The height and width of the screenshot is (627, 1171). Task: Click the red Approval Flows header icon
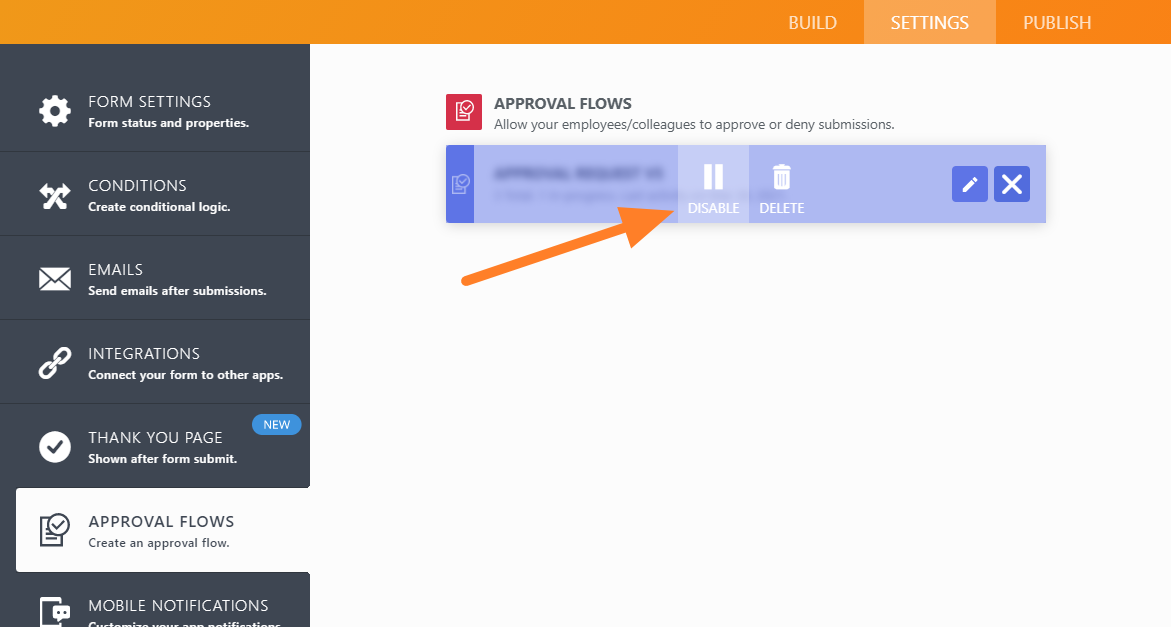click(464, 112)
